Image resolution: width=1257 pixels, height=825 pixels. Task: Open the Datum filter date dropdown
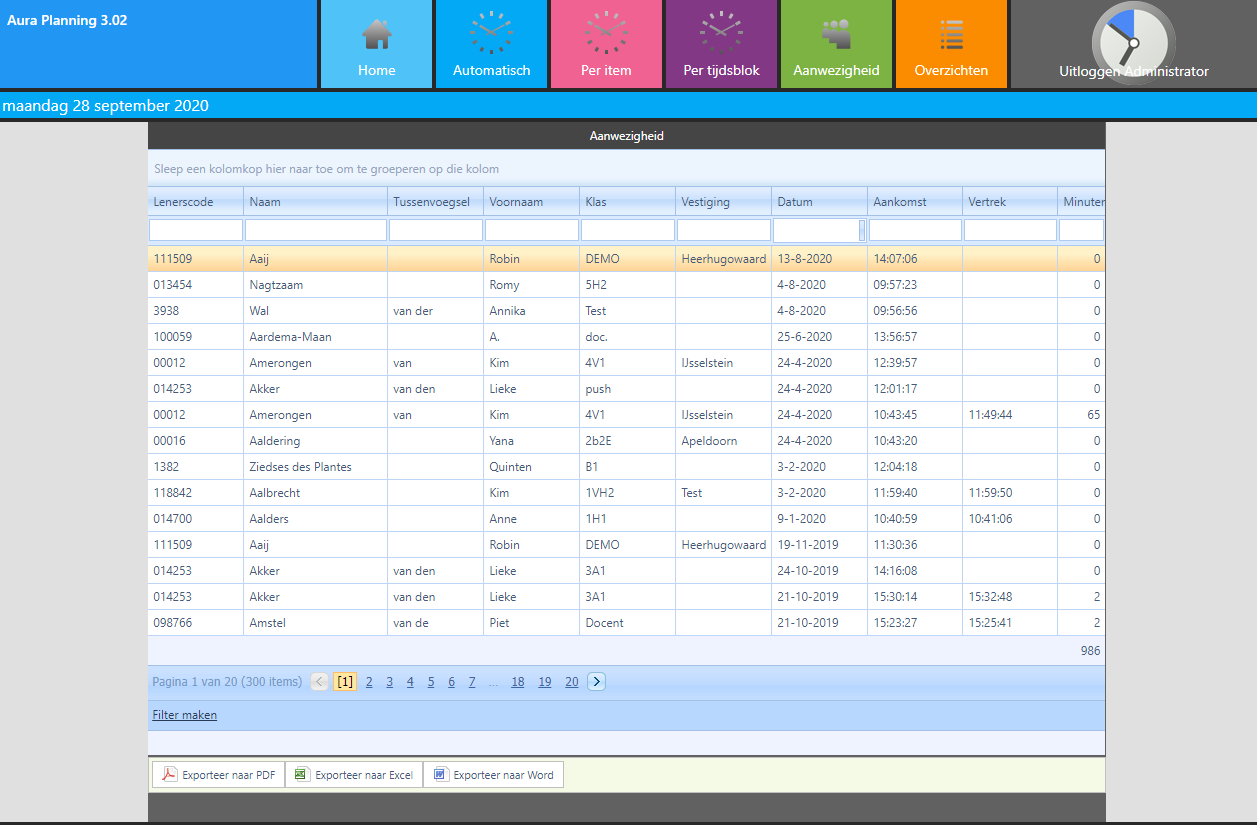(x=862, y=231)
